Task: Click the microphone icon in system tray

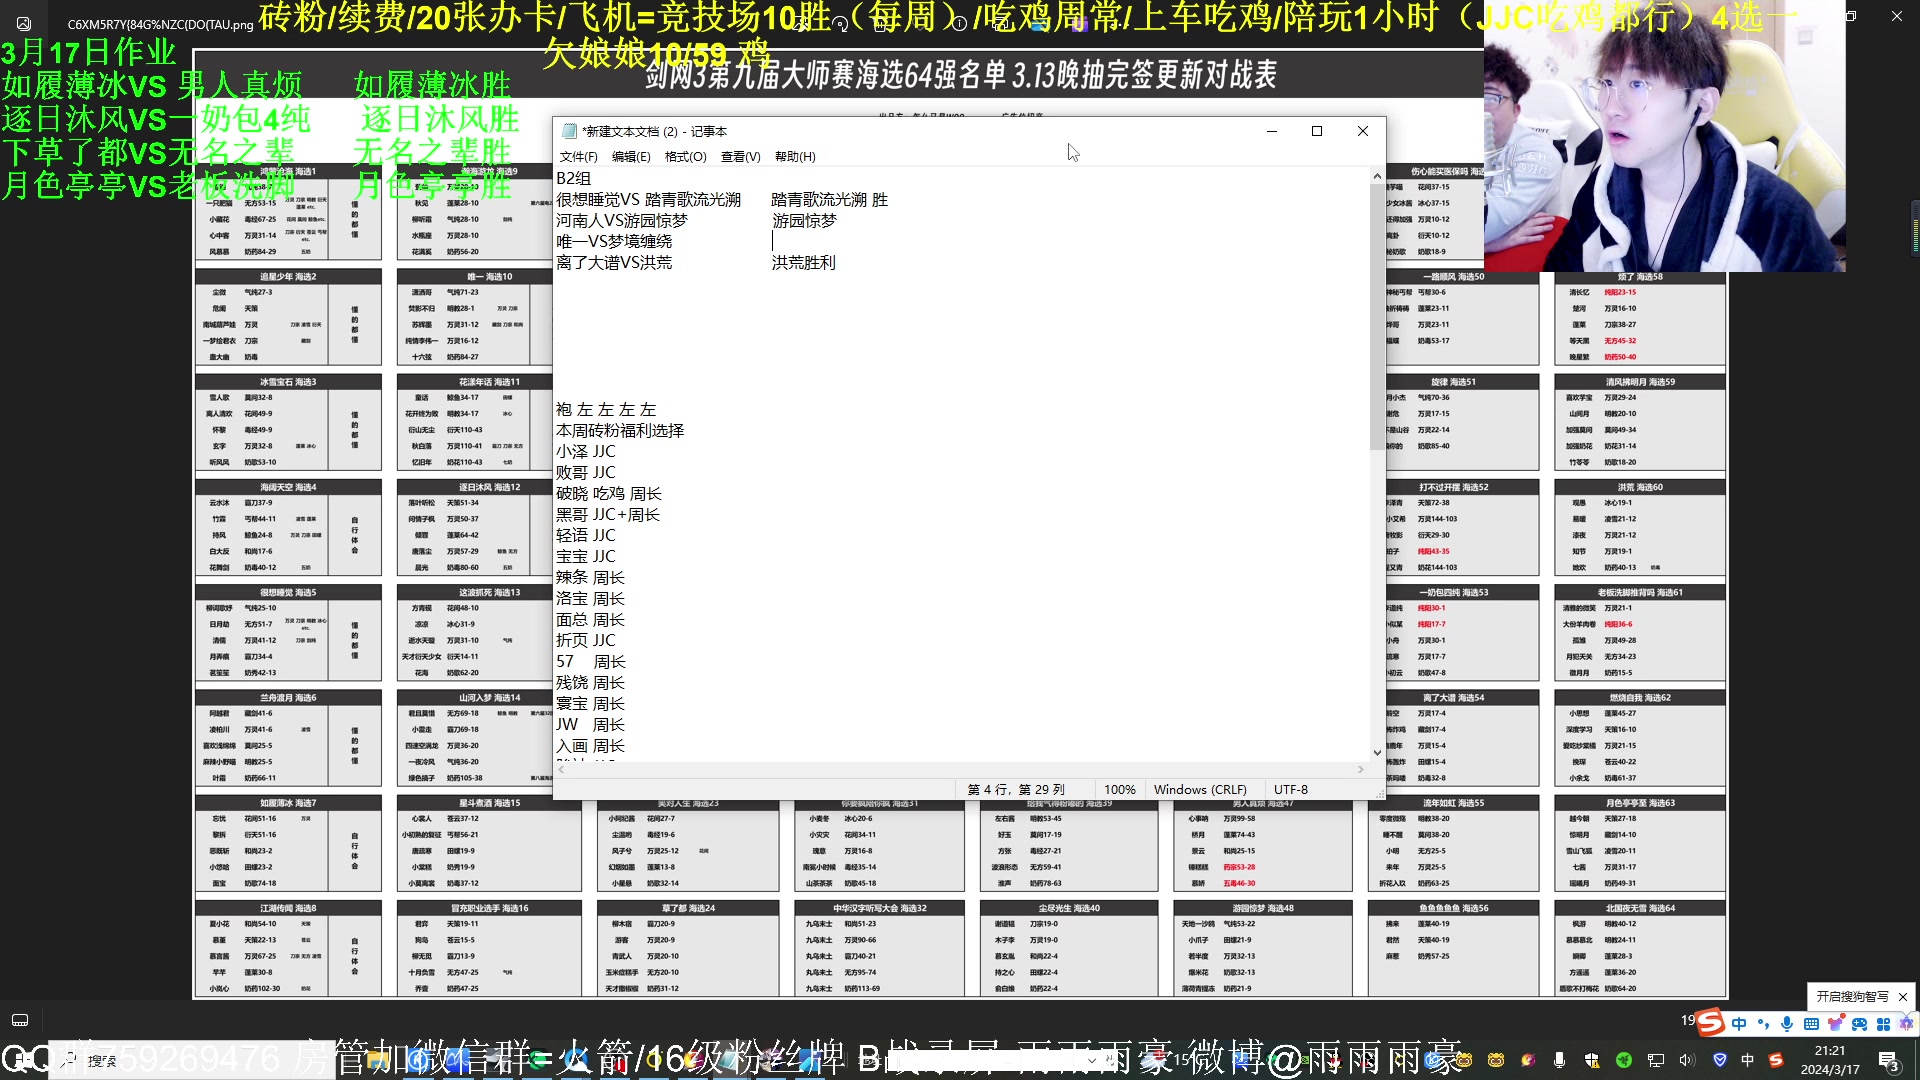Action: [x=1559, y=1060]
